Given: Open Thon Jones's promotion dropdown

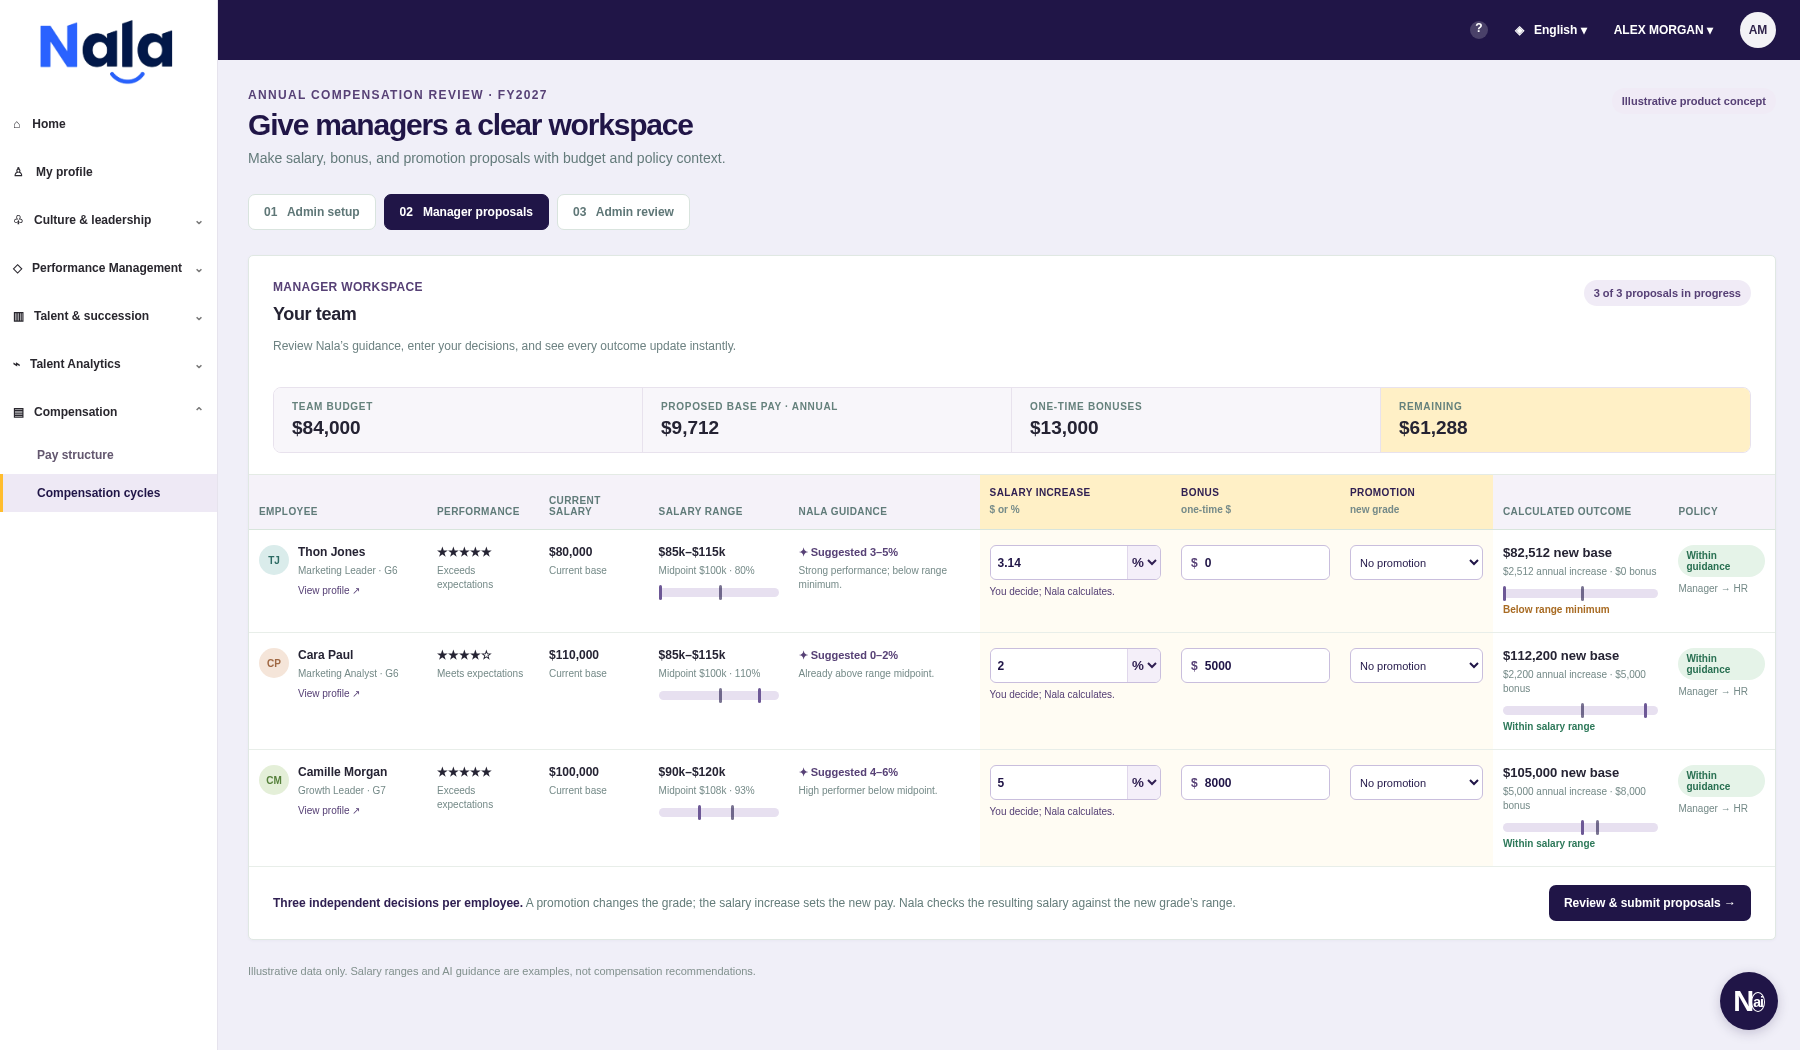Looking at the screenshot, I should [x=1416, y=563].
